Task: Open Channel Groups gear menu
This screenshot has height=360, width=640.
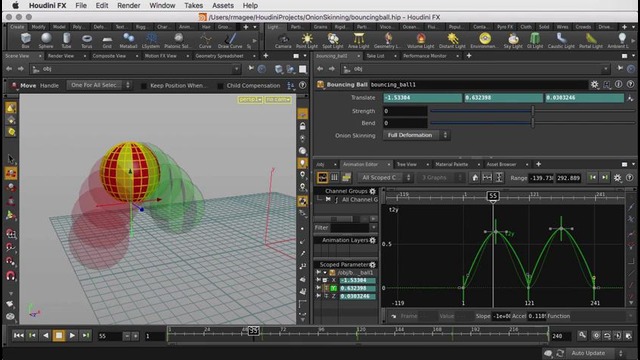Action: coord(372,191)
